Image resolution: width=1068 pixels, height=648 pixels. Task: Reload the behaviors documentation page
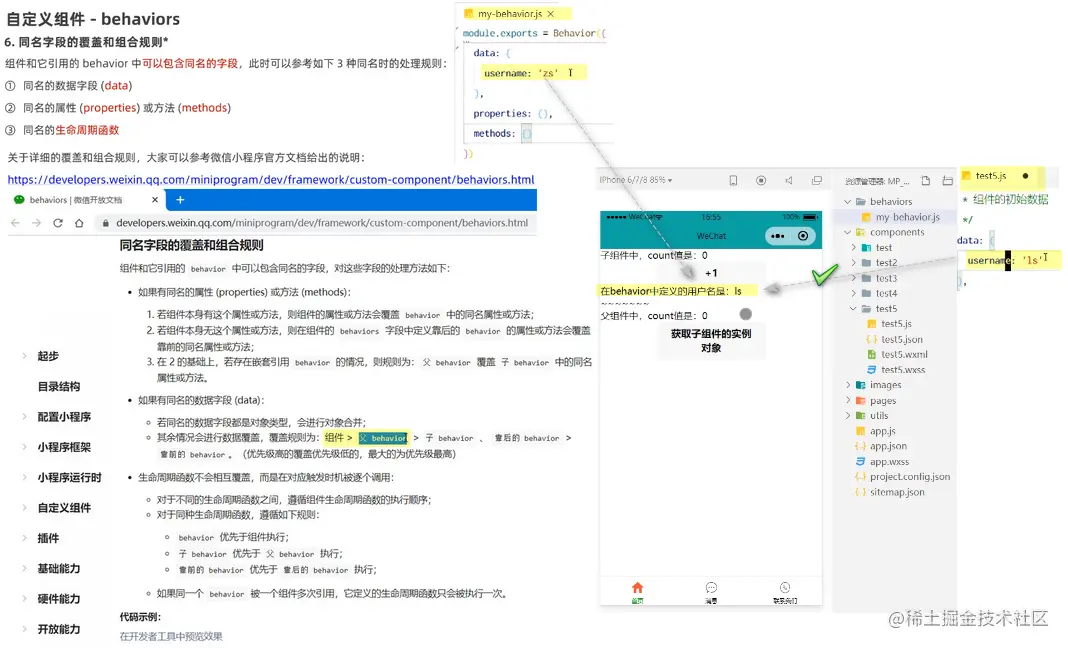(58, 223)
